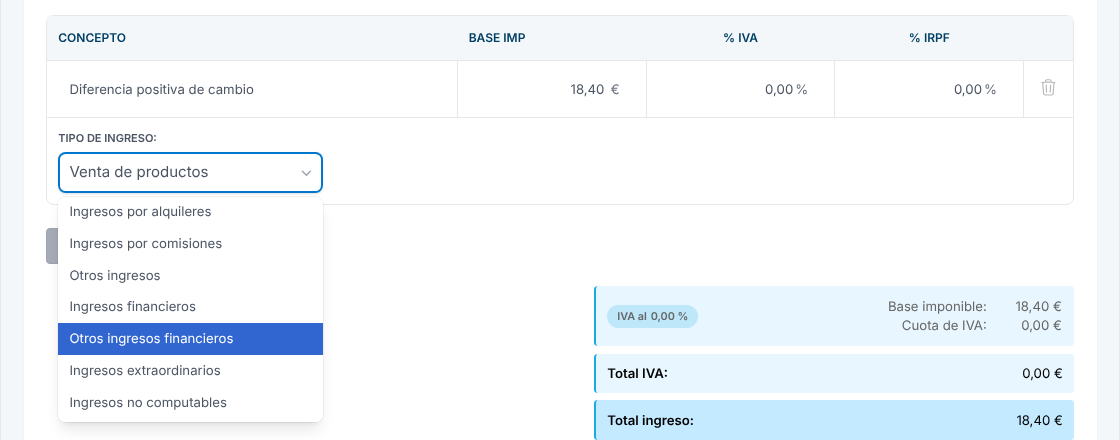Click the CONCEPTO column header
1120x440 pixels.
coord(92,39)
